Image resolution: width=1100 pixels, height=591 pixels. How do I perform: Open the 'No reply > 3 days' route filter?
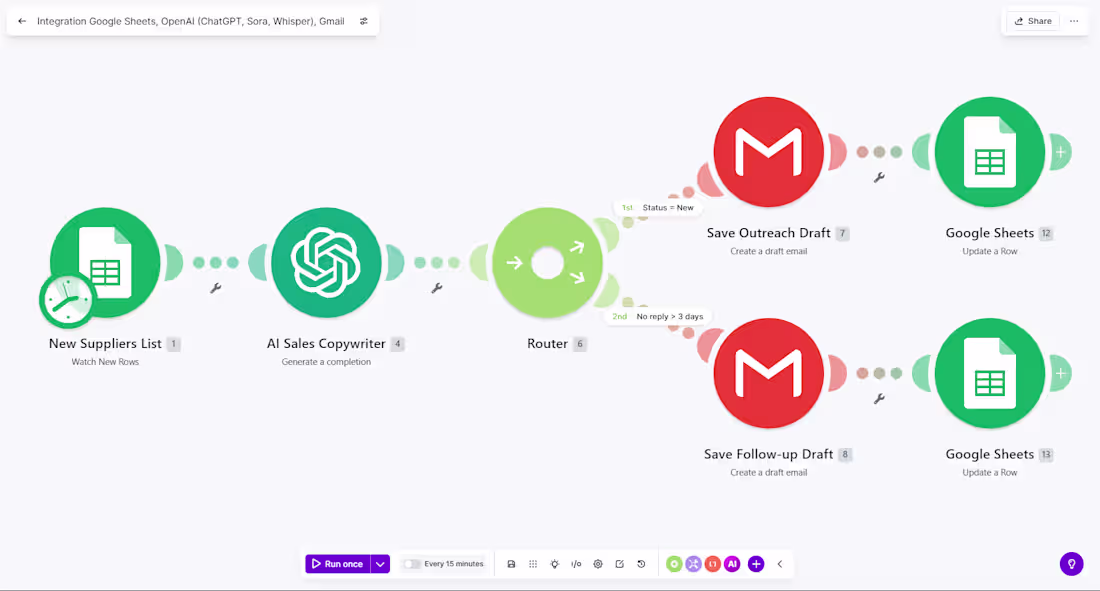coord(658,317)
